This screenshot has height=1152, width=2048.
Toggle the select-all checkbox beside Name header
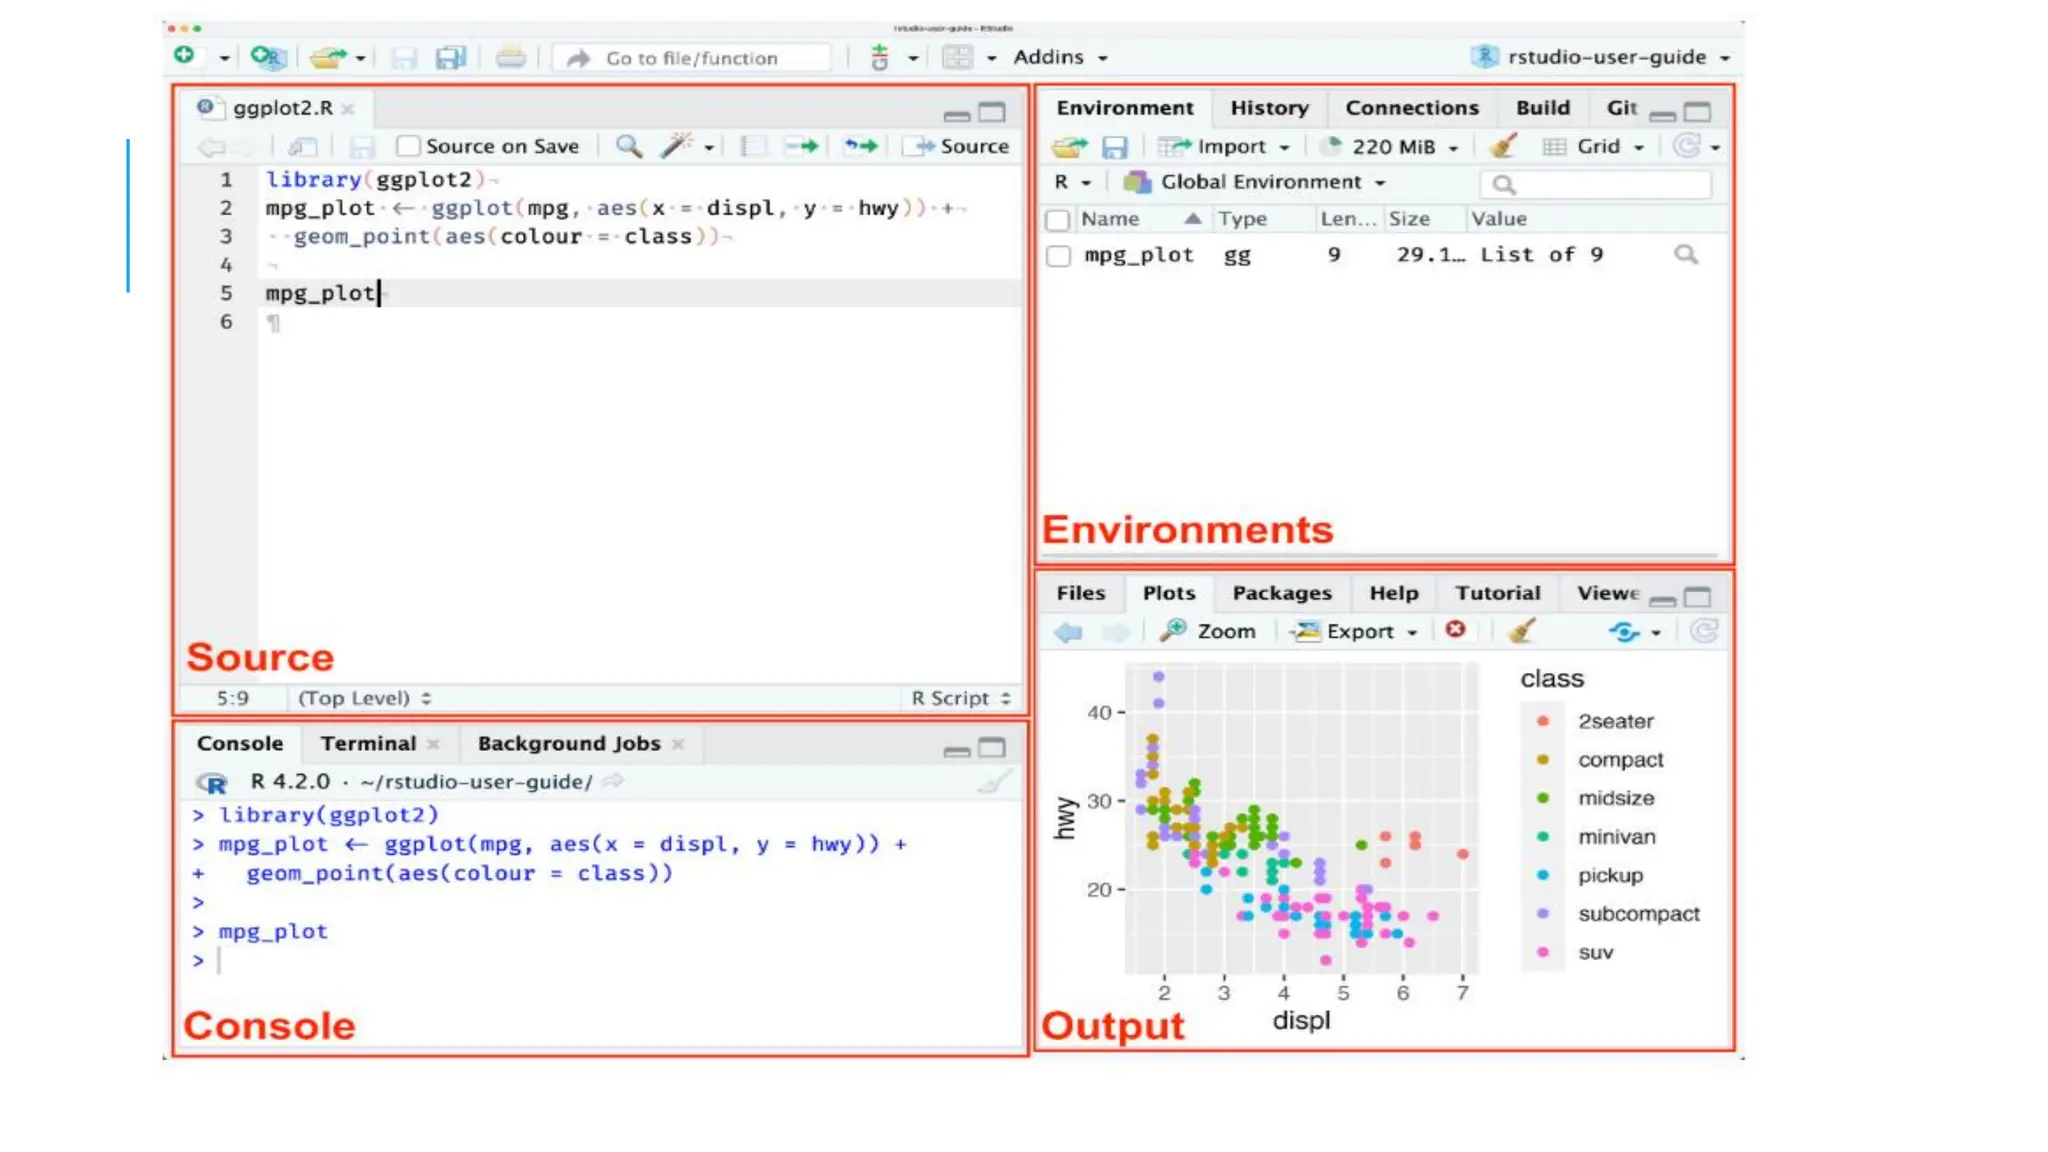pos(1058,220)
